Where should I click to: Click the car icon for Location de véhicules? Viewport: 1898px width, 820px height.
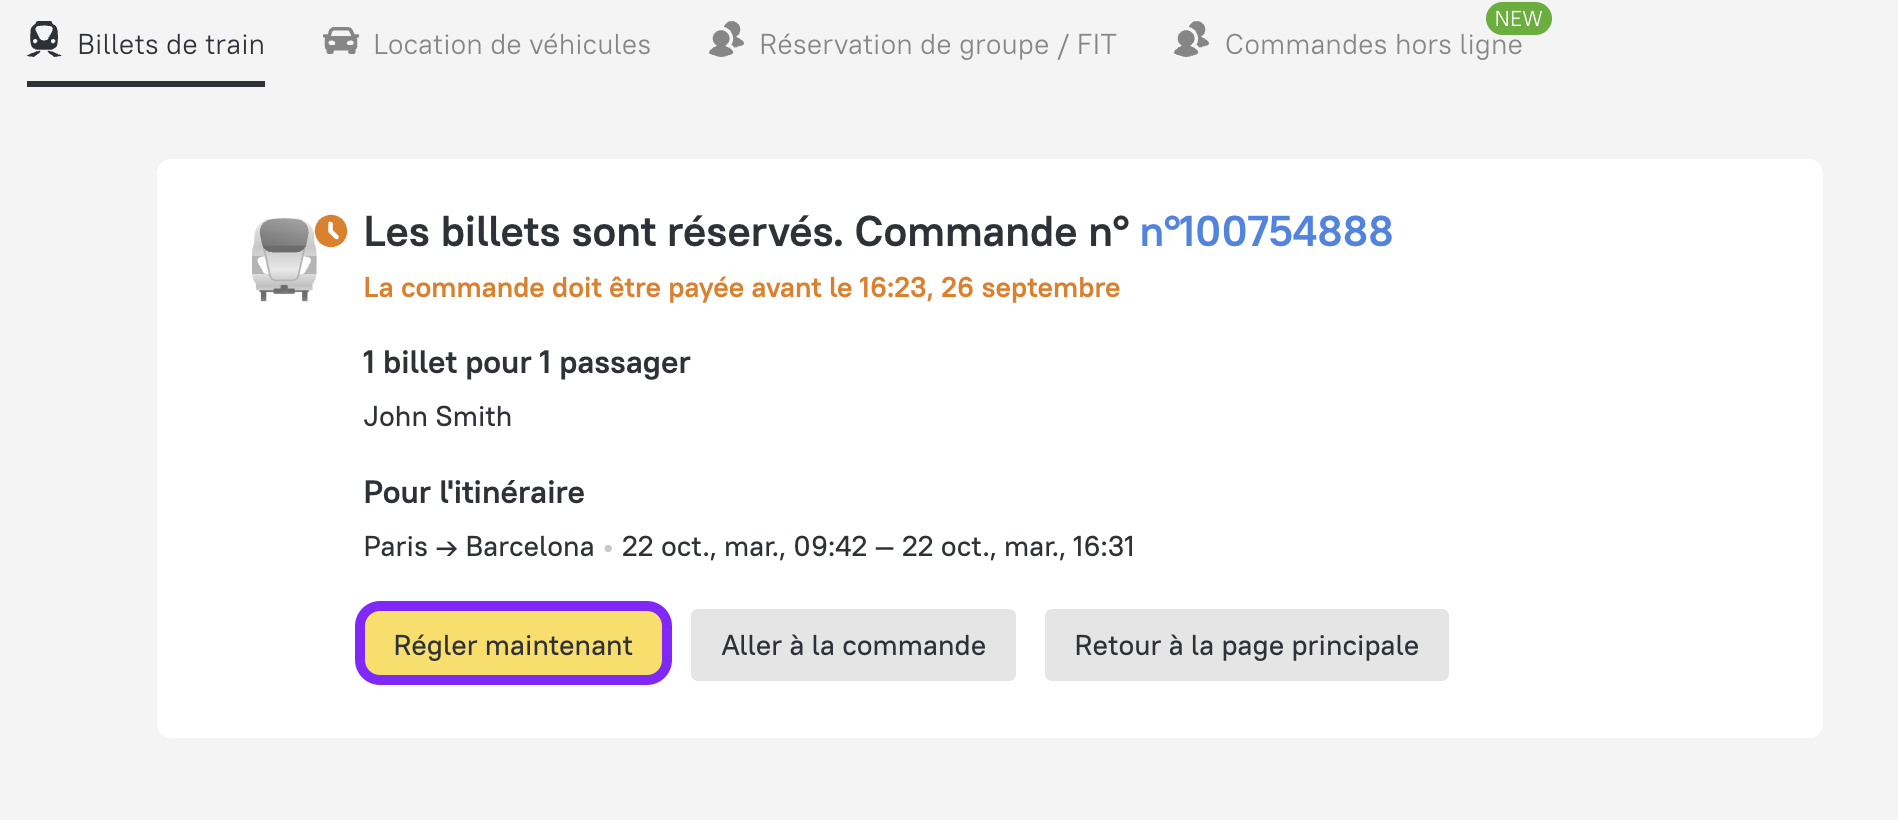(x=341, y=41)
